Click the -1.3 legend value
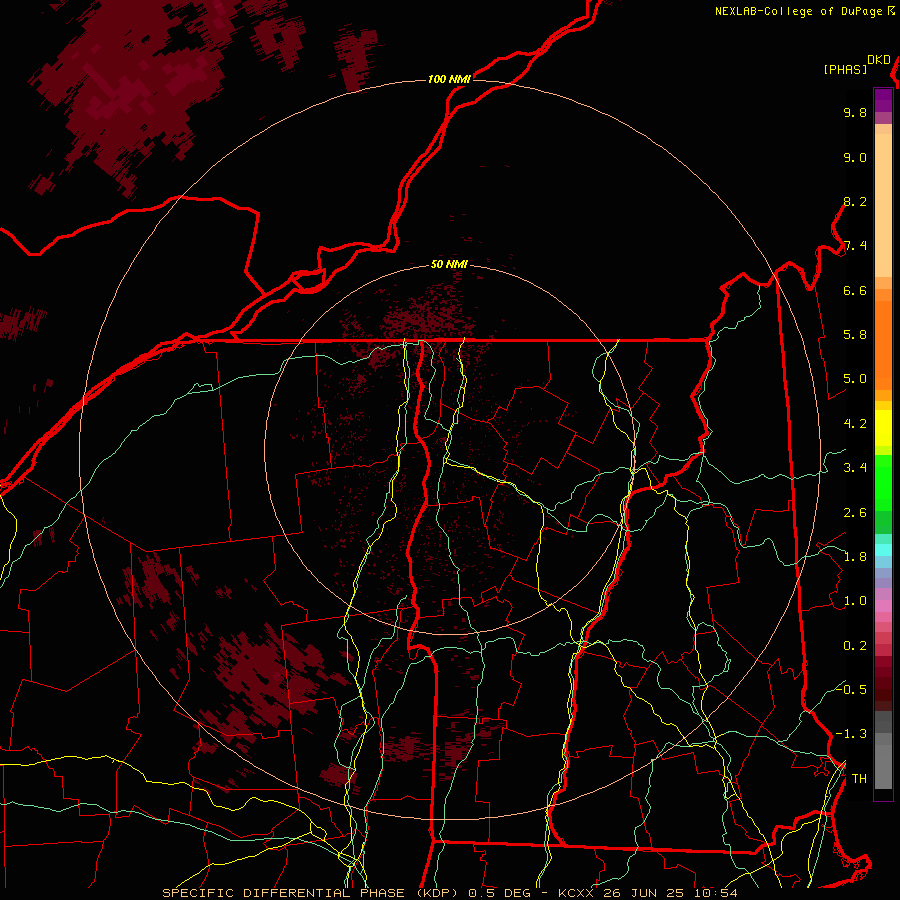The image size is (900, 900). coord(851,734)
